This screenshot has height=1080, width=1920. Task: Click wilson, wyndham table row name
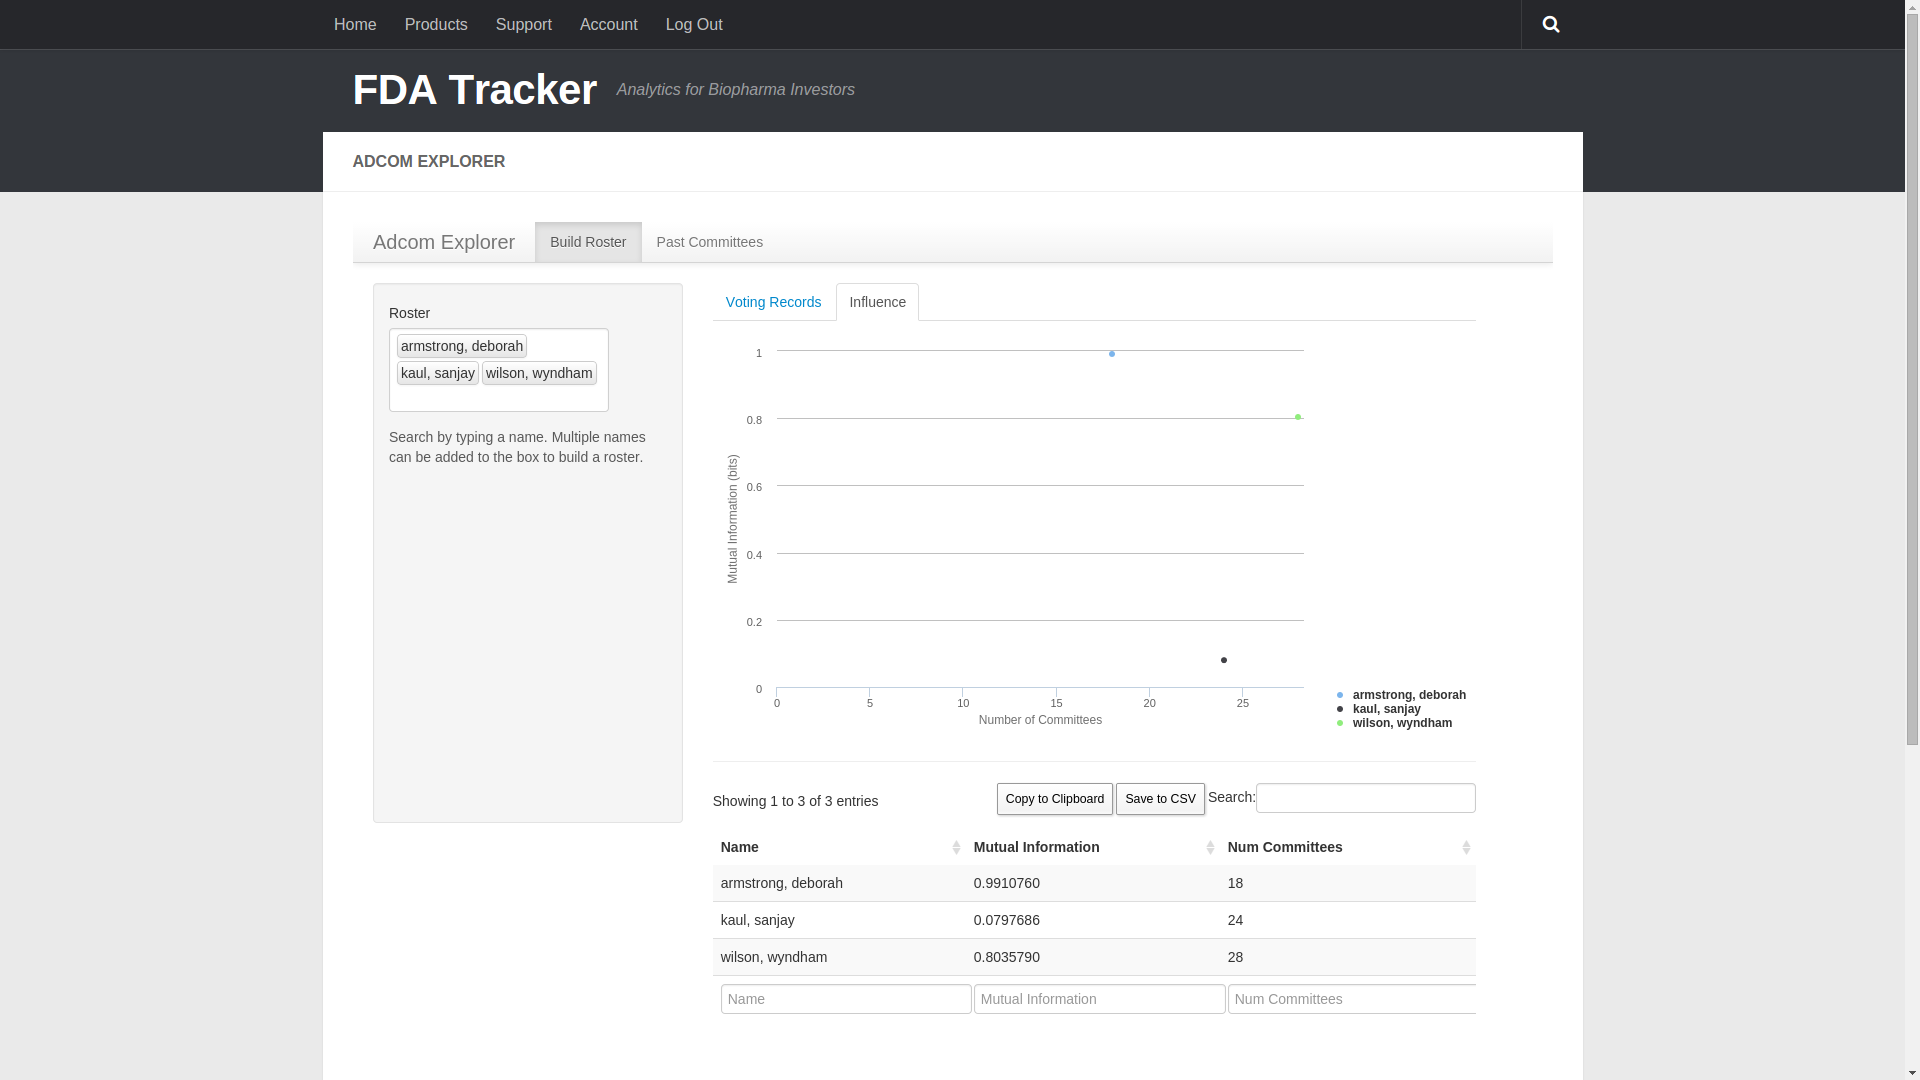[x=774, y=957]
